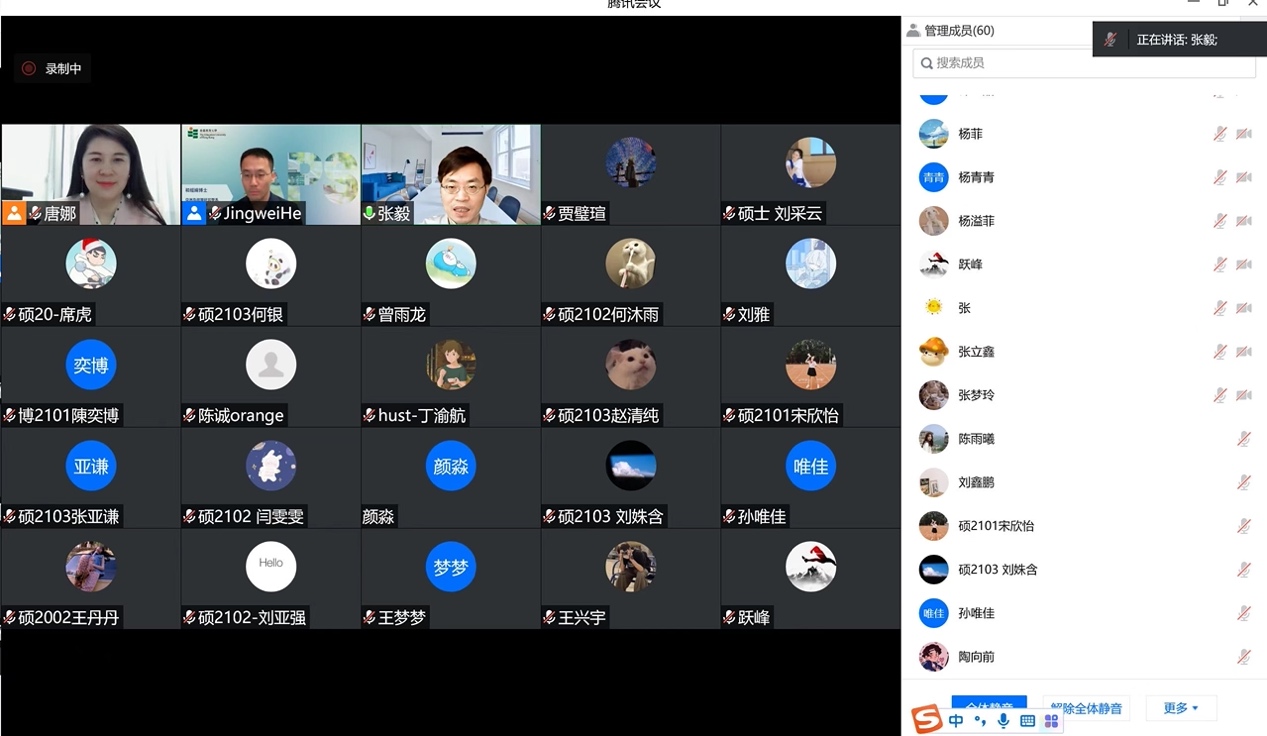The height and width of the screenshot is (736, 1267).
Task: Click the Sogou voice input microphone icon
Action: click(1003, 721)
